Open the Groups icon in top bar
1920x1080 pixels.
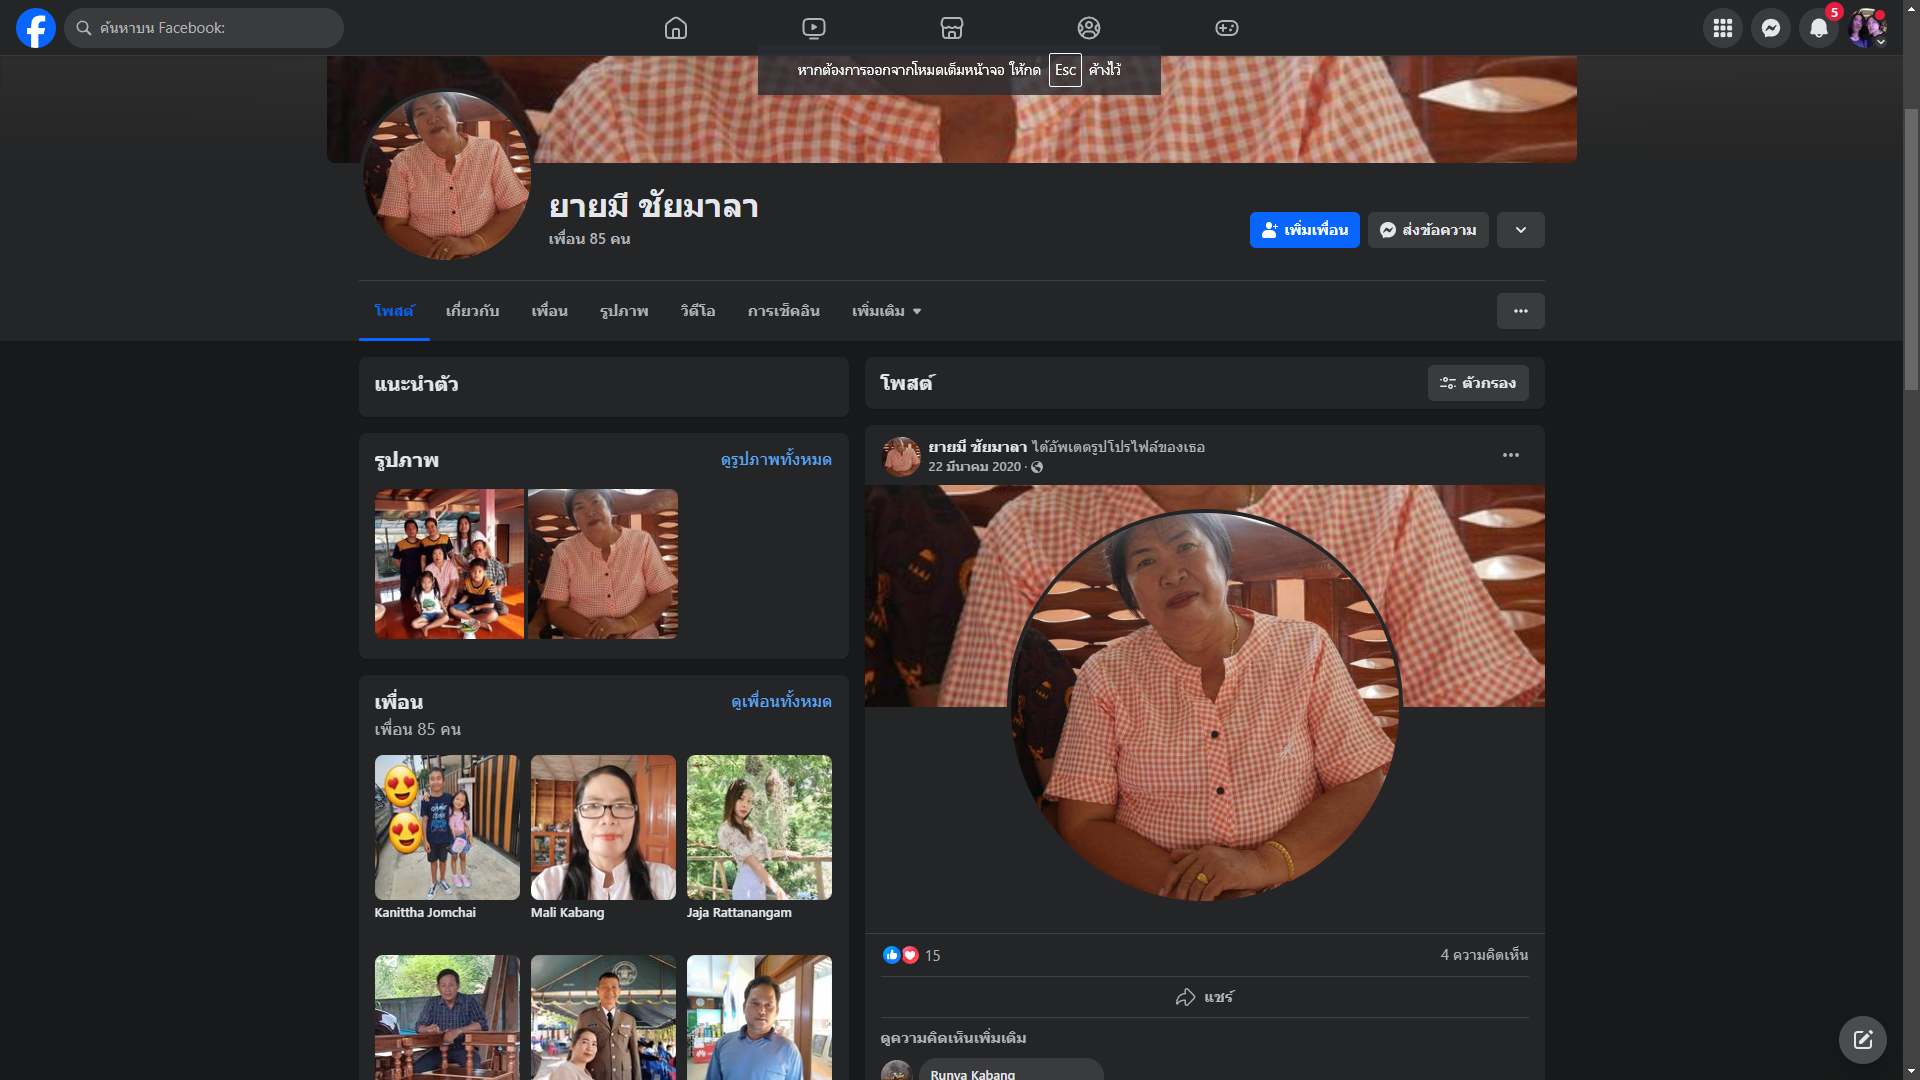click(1089, 28)
